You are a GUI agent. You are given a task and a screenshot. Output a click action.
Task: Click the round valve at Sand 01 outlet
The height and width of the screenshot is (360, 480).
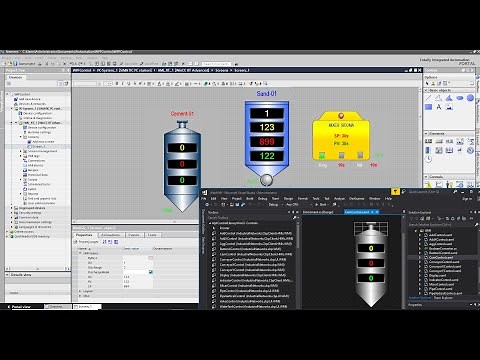tap(266, 180)
